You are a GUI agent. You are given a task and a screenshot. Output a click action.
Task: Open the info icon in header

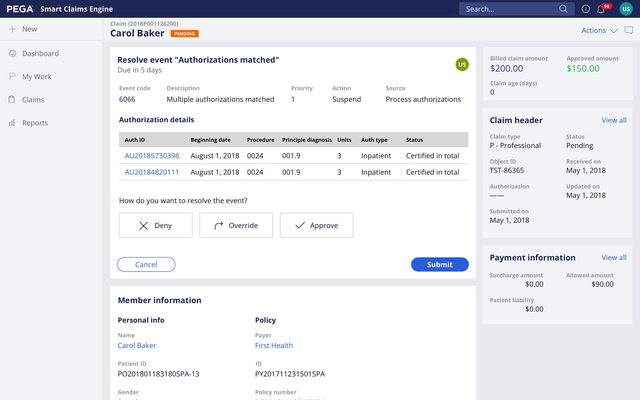pos(586,9)
